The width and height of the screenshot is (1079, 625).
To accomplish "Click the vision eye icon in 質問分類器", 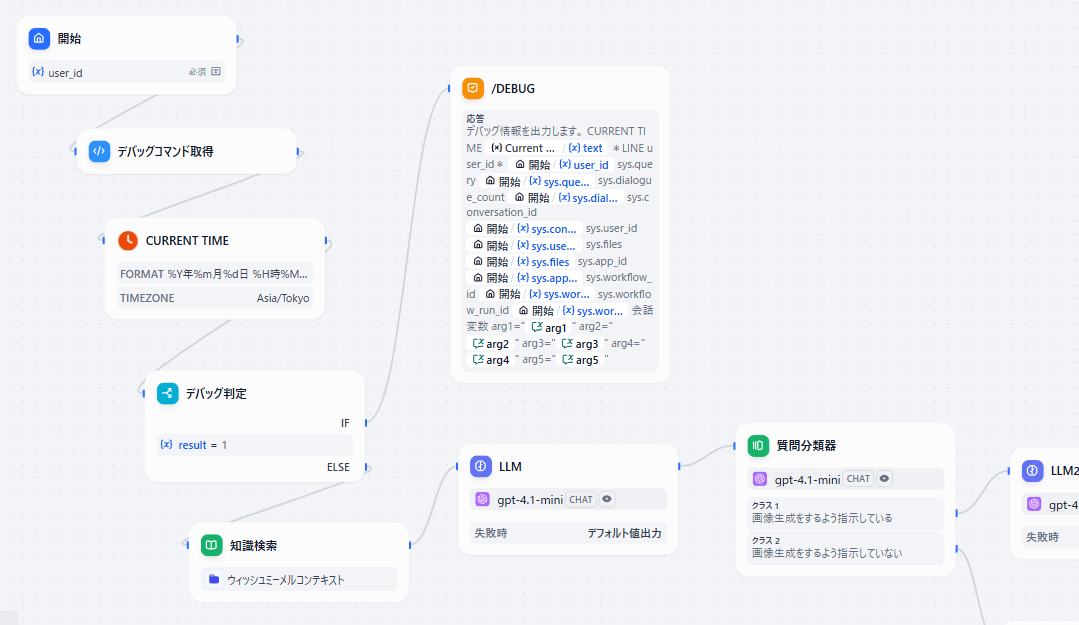I will 884,478.
